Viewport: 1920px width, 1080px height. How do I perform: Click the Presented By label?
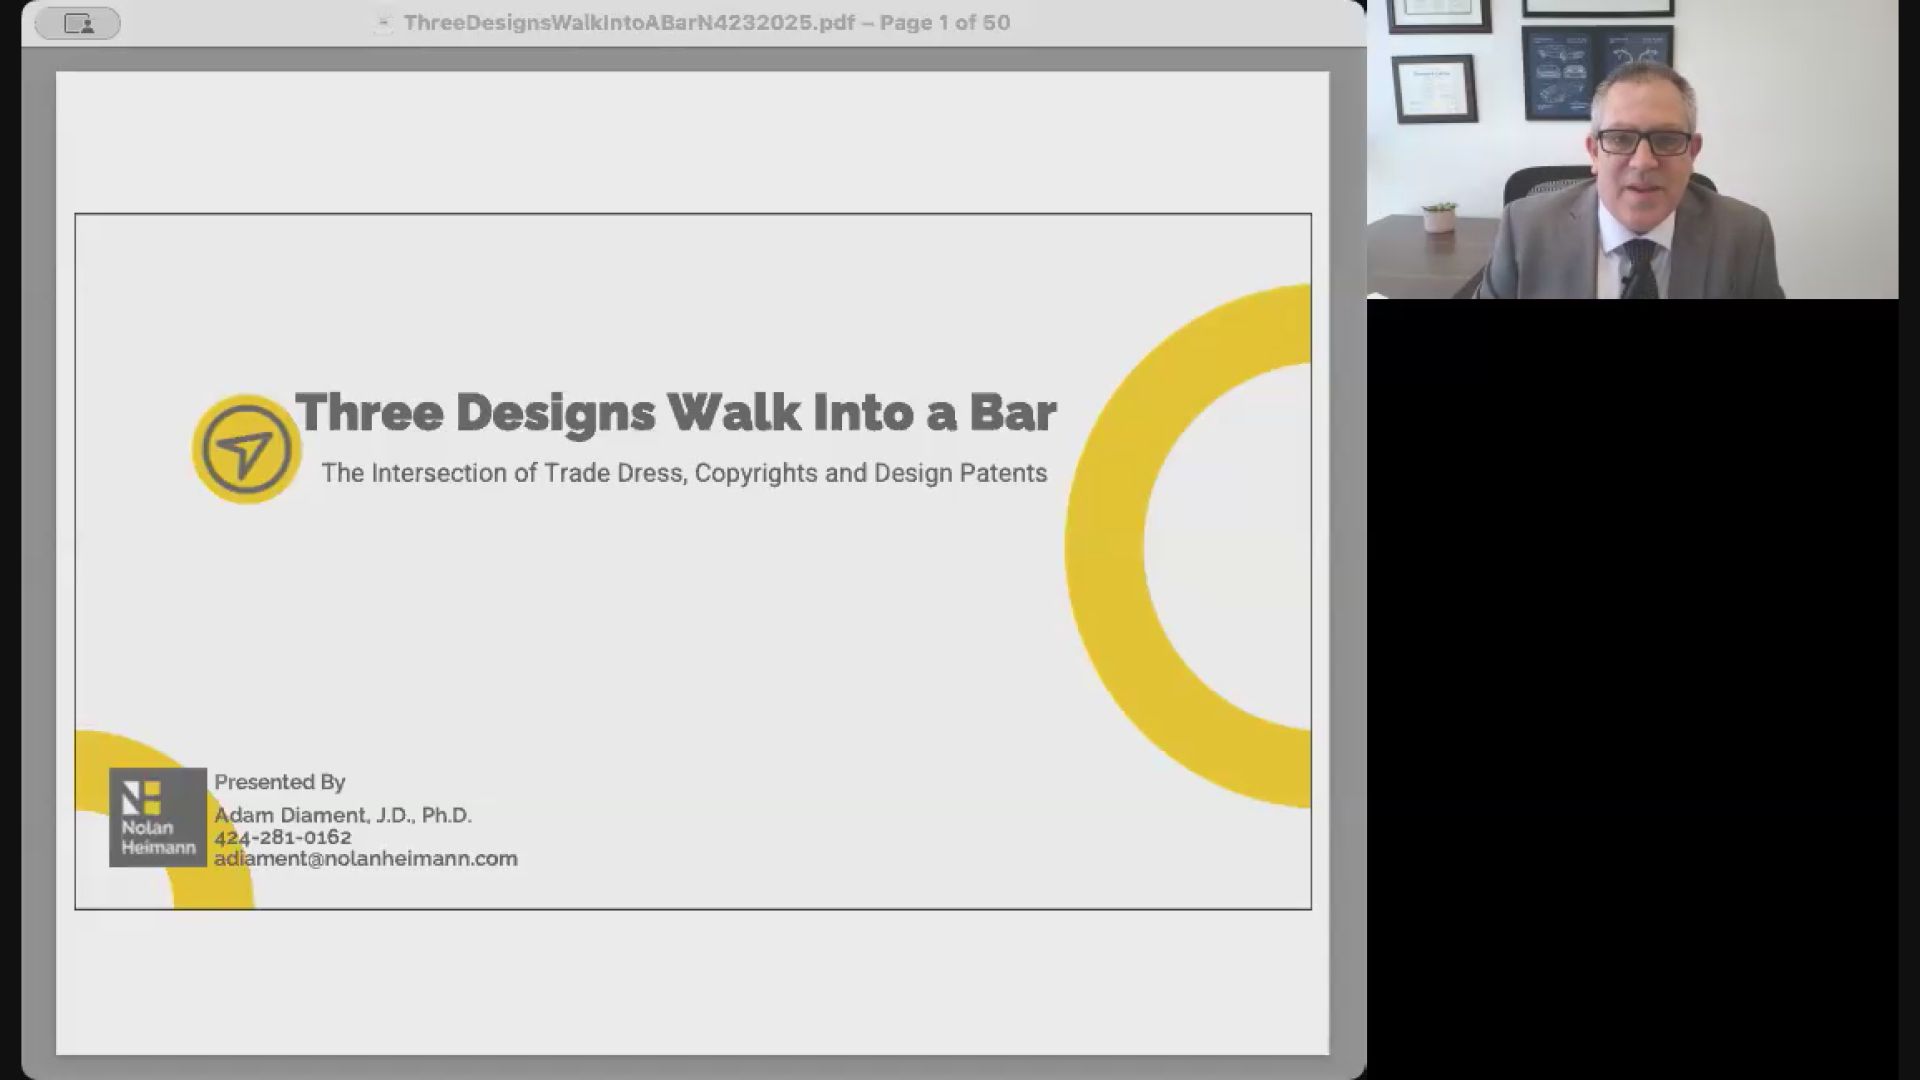click(279, 782)
